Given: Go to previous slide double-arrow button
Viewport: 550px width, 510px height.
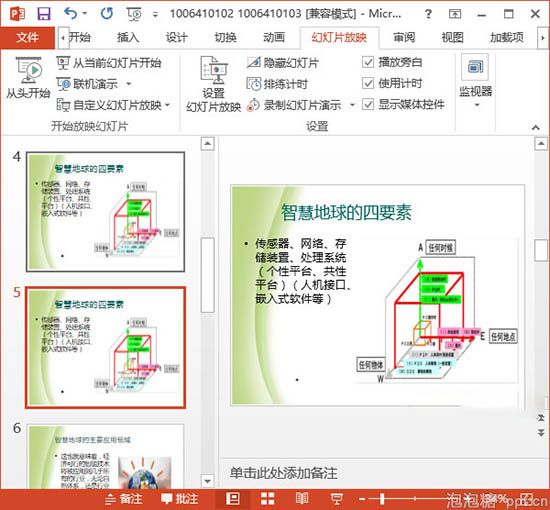Looking at the screenshot, I should coord(541,418).
